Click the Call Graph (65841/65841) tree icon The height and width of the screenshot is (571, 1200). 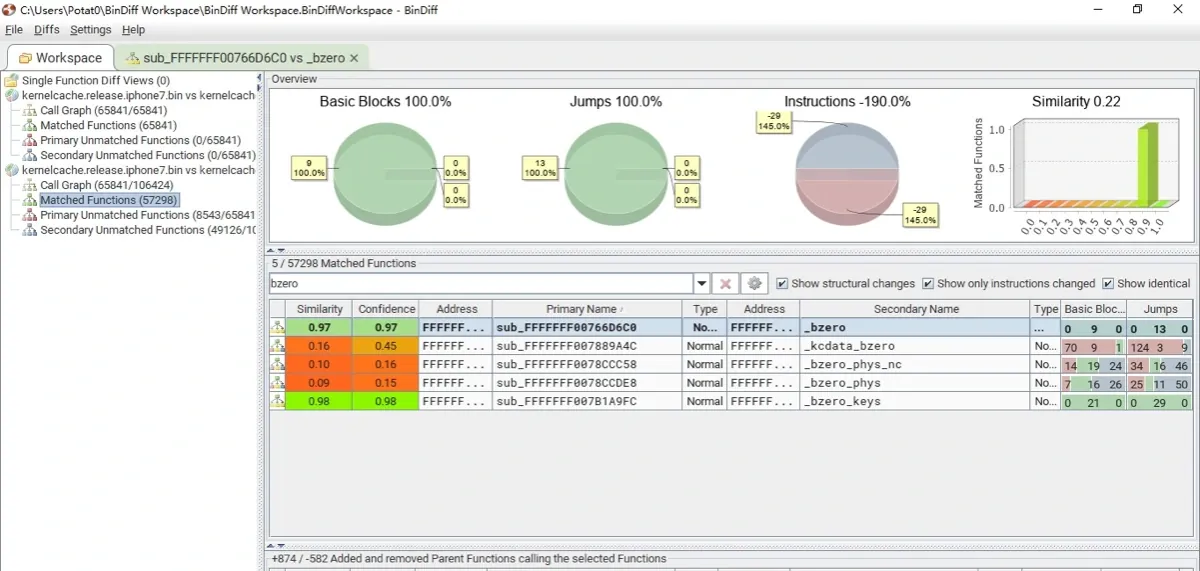pos(30,110)
